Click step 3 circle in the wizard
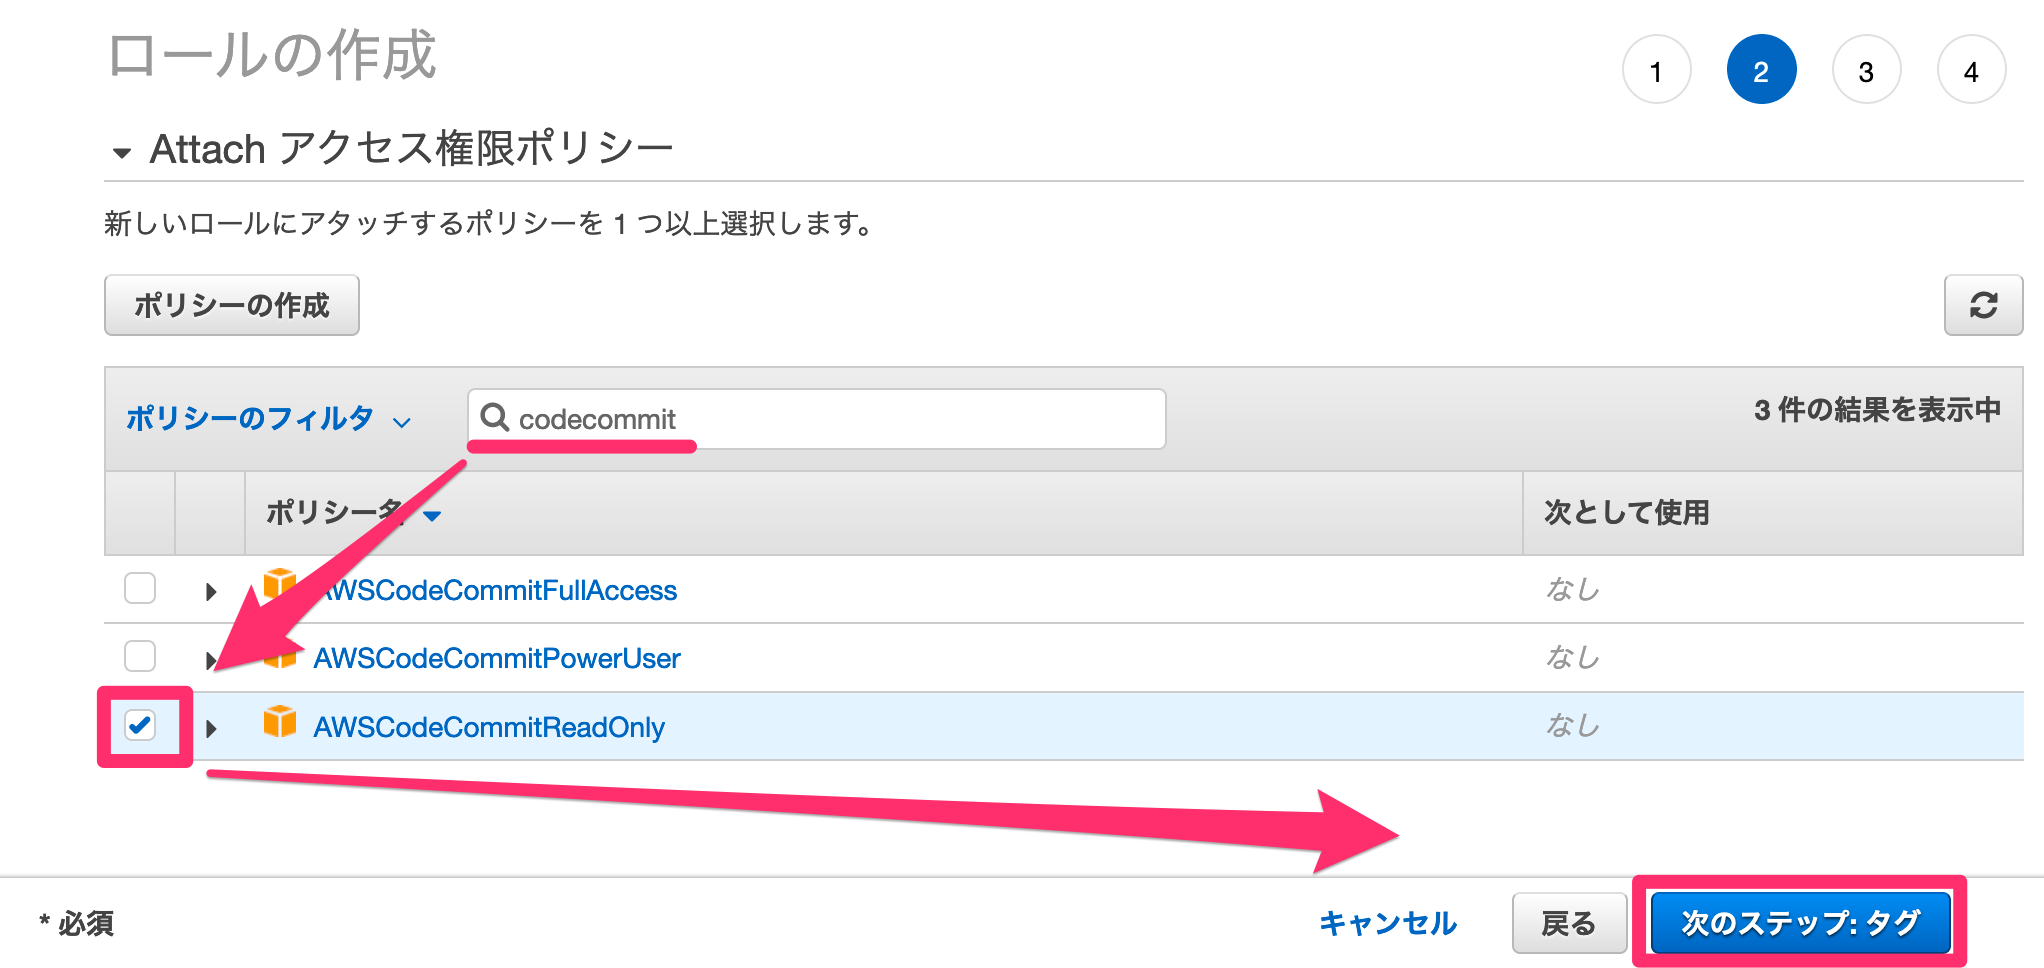 tap(1866, 70)
